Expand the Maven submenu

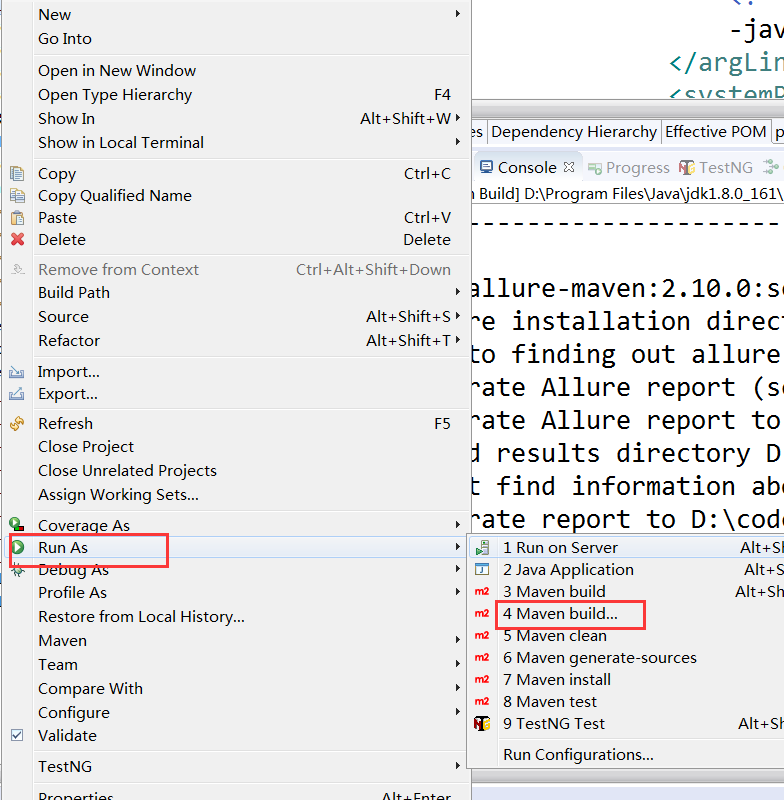coord(458,641)
